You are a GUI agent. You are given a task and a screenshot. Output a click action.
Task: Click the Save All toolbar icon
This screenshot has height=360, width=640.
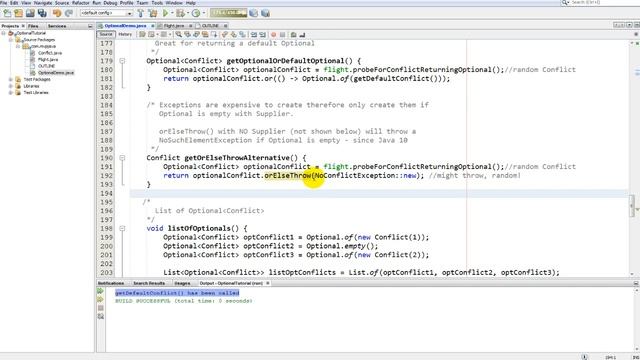click(42, 13)
